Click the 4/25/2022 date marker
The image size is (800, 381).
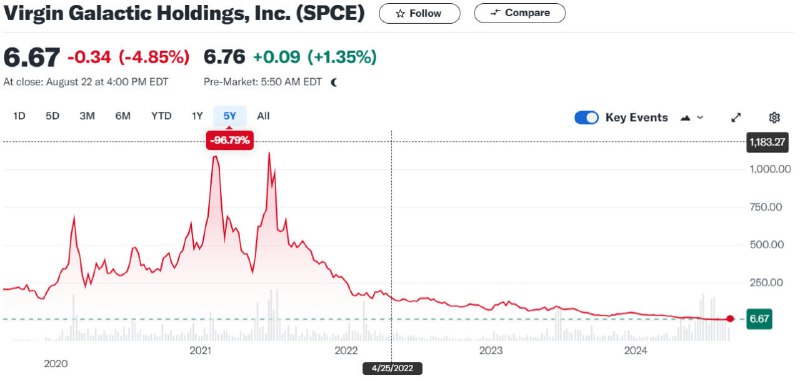click(x=392, y=368)
